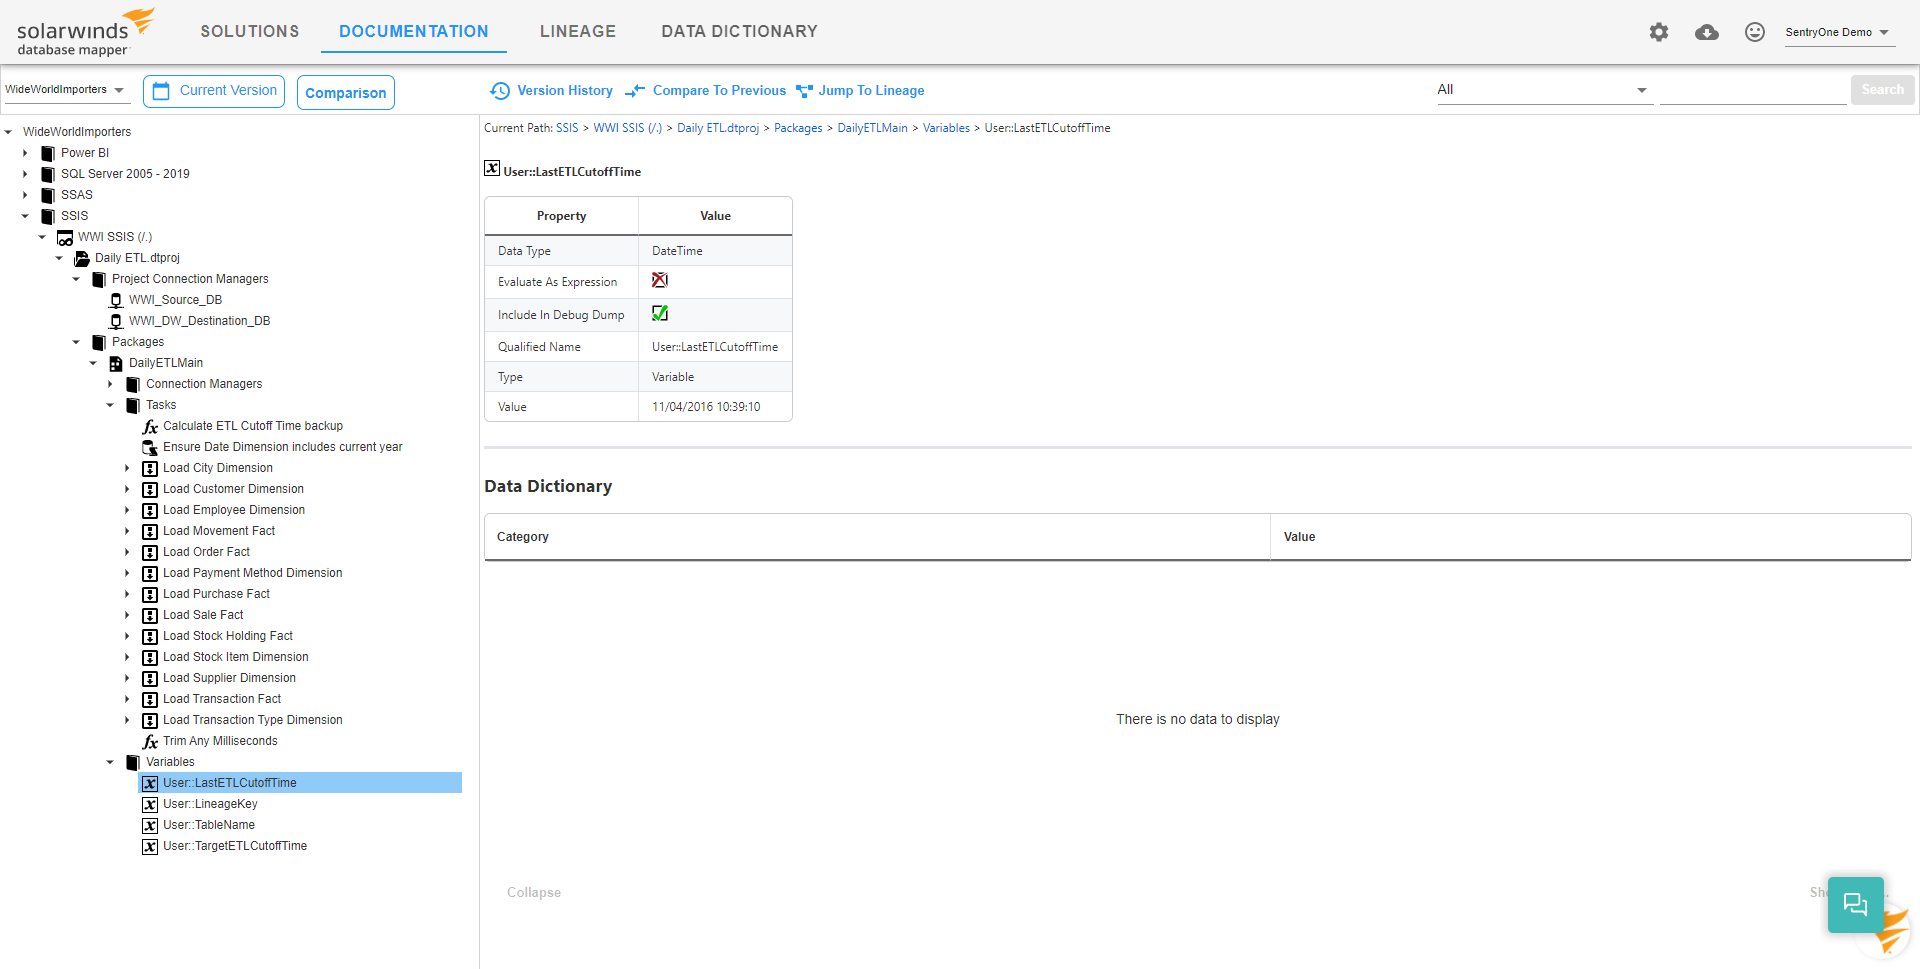Expand the Load Order Fact node
This screenshot has height=969, width=1920.
[127, 552]
